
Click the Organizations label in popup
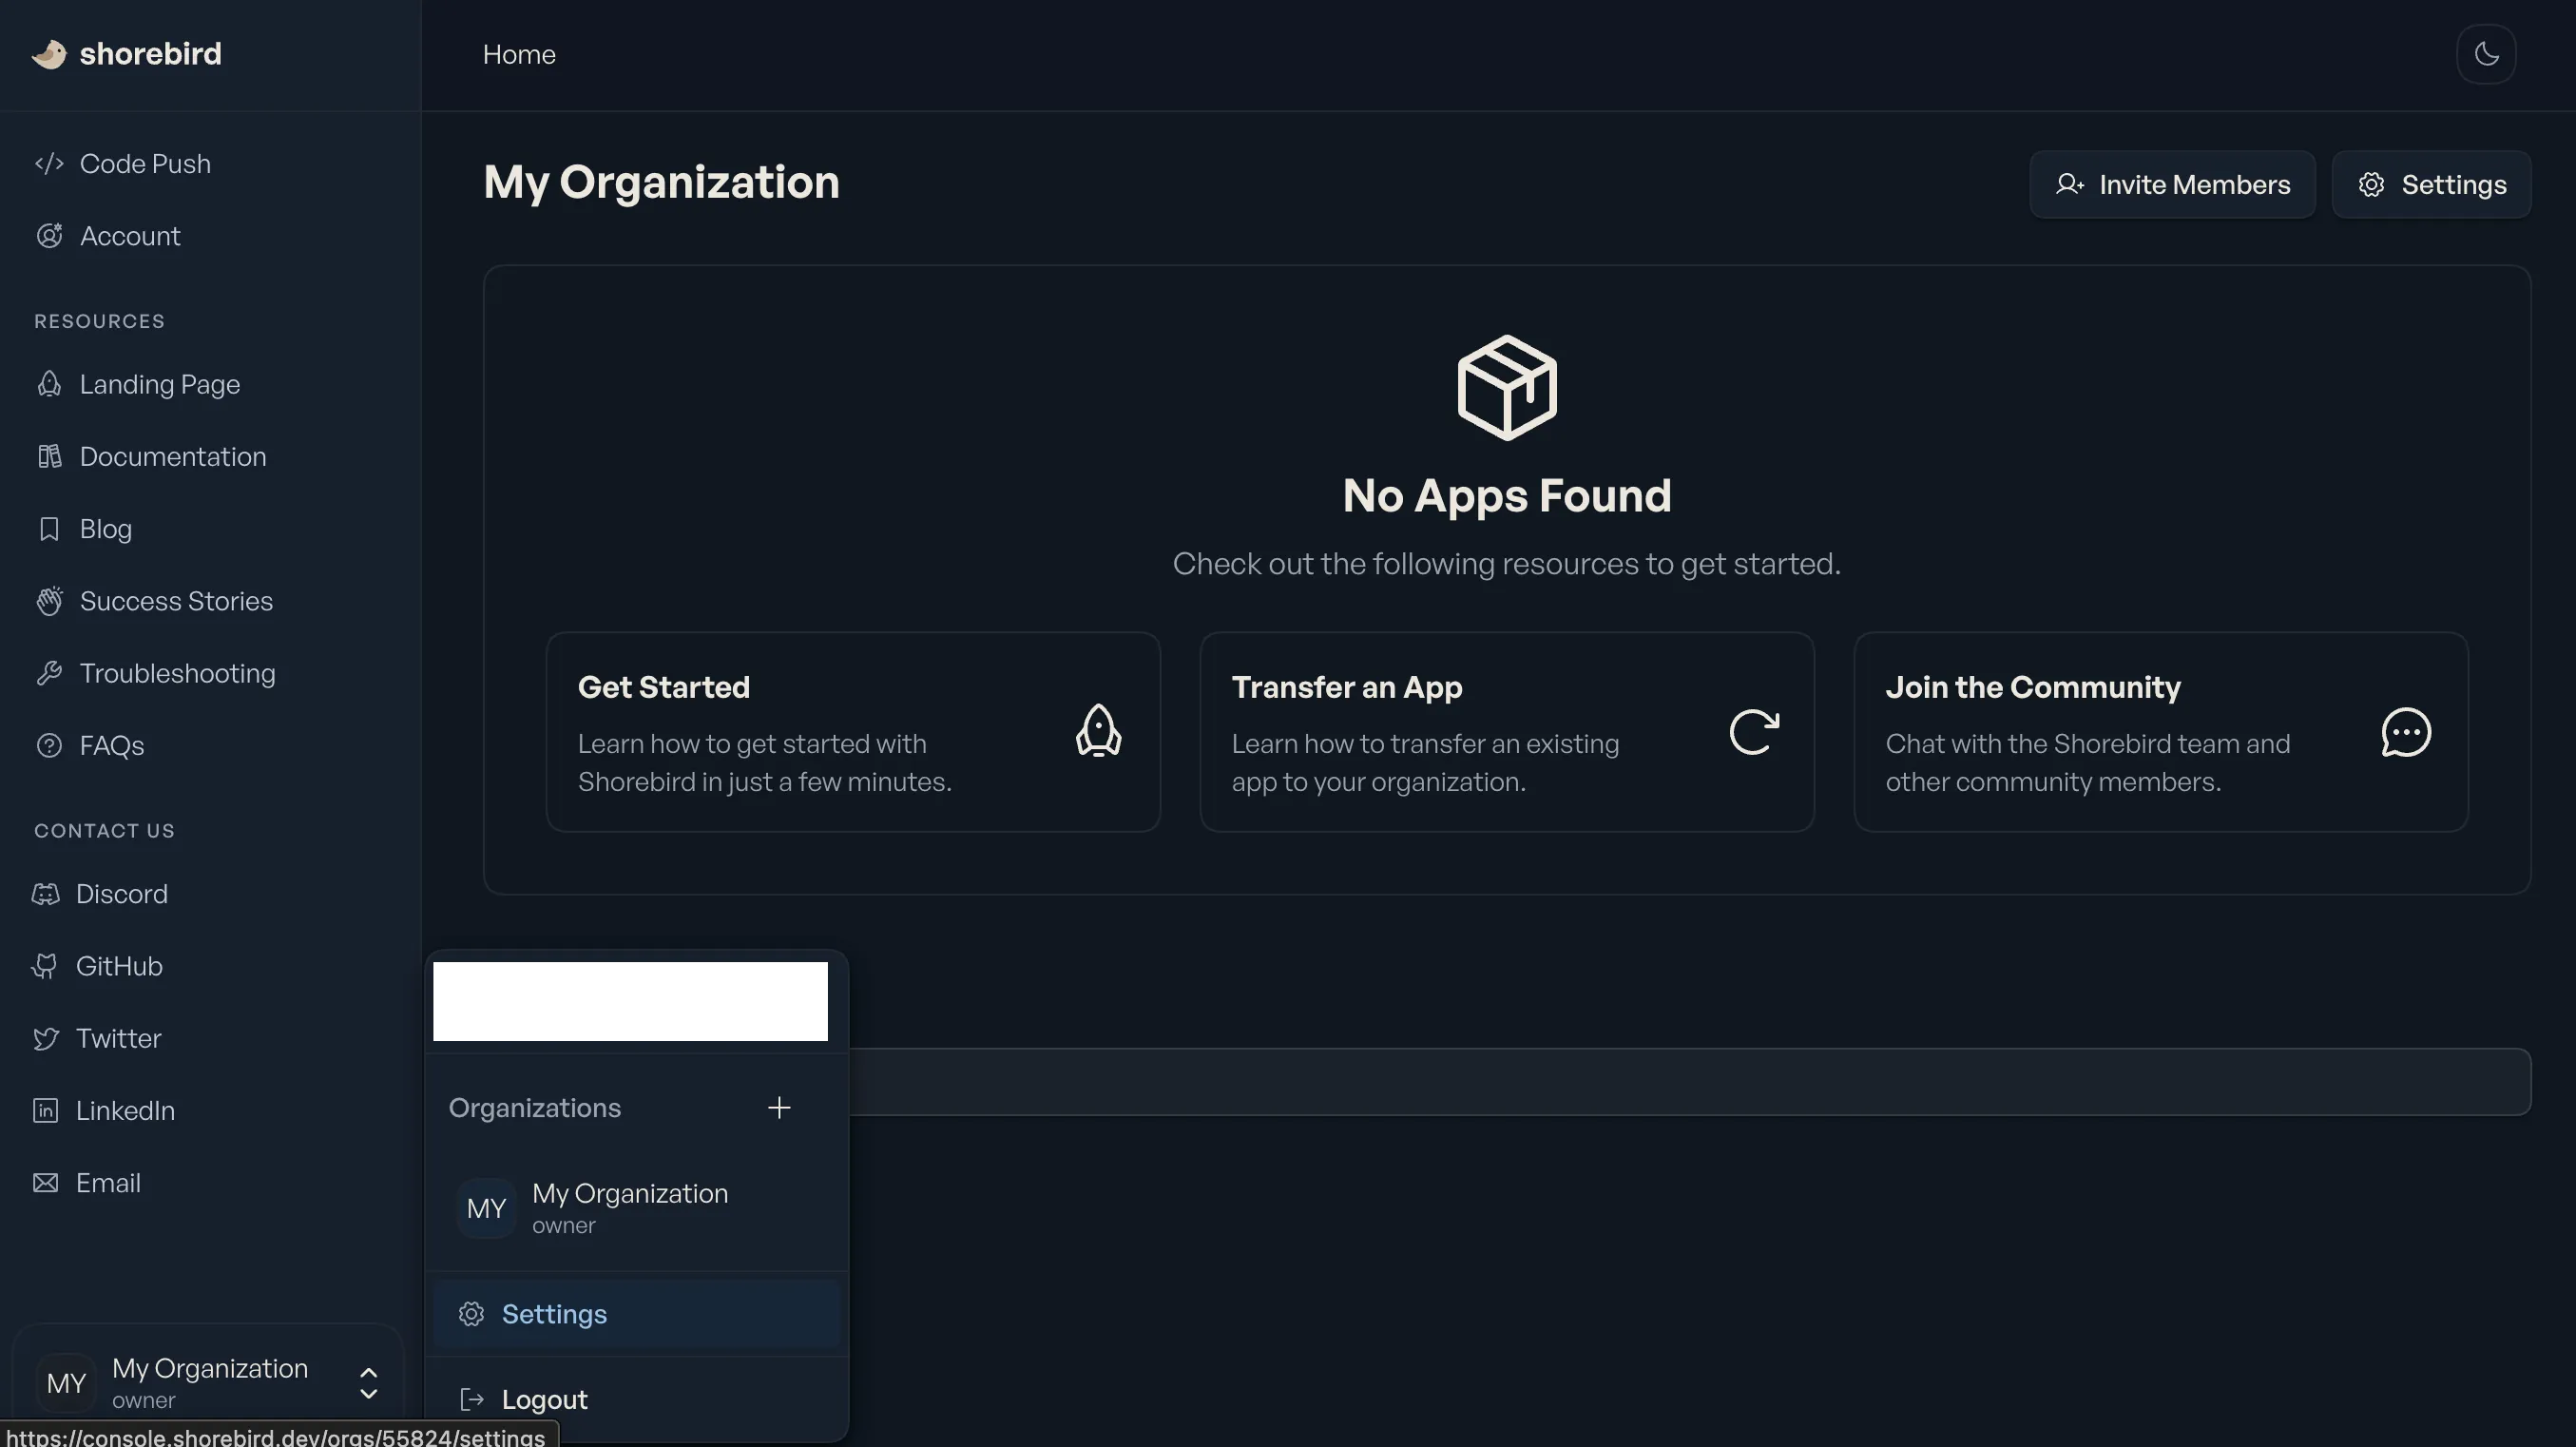[535, 1108]
